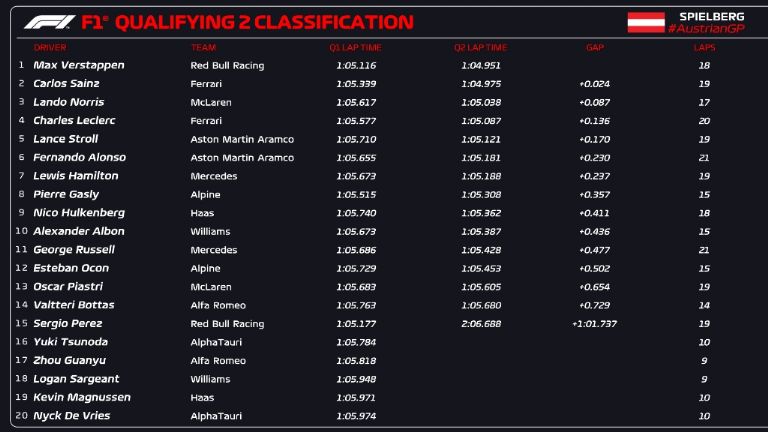The width and height of the screenshot is (768, 432).
Task: Select Lewis Hamilton in the list
Action: [75, 176]
